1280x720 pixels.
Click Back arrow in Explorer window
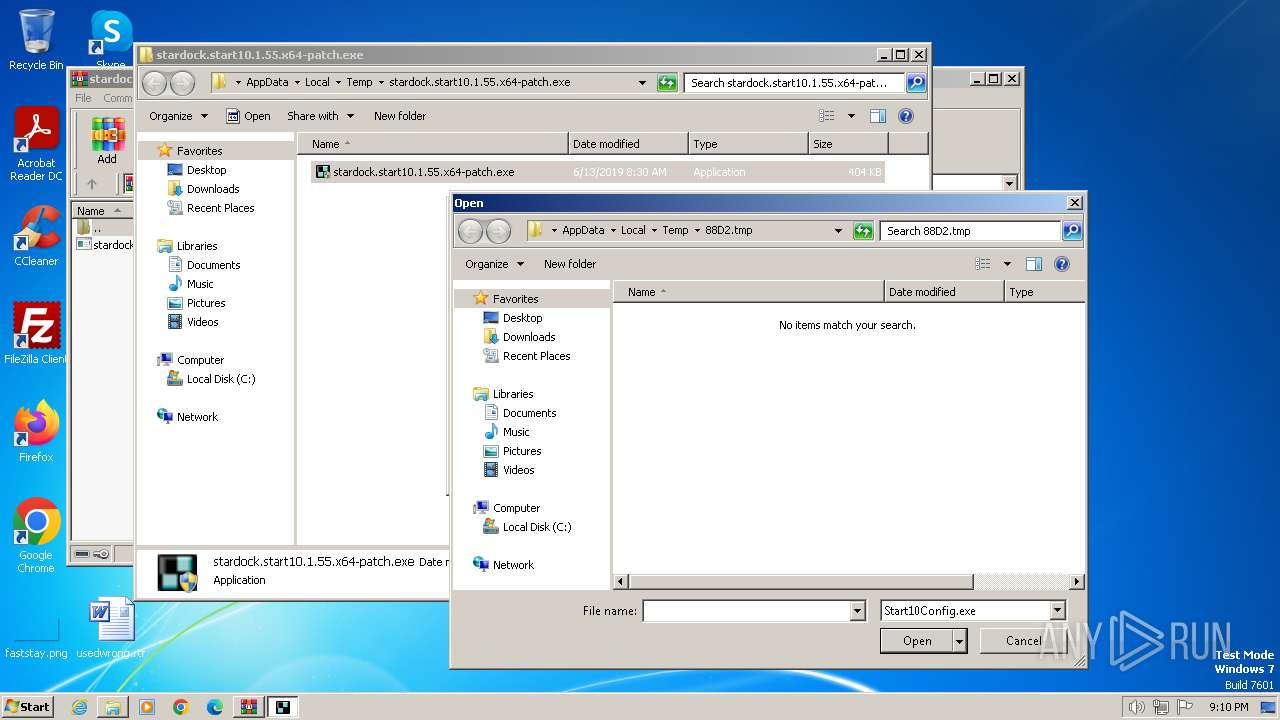tap(154, 83)
